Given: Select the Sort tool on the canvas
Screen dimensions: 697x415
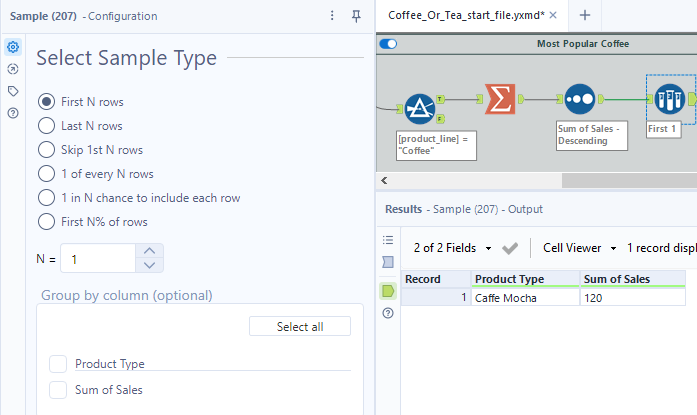Looking at the screenshot, I should coord(580,99).
